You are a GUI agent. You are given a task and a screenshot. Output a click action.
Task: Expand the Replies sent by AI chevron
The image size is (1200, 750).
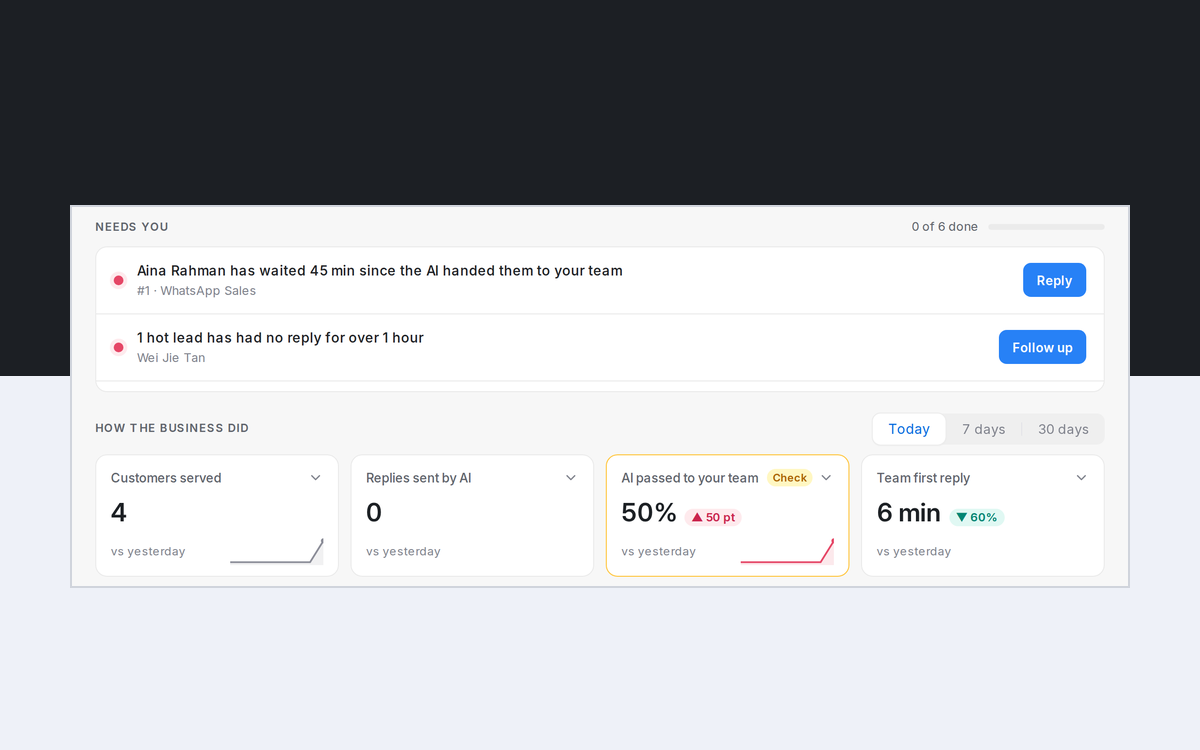coord(571,478)
